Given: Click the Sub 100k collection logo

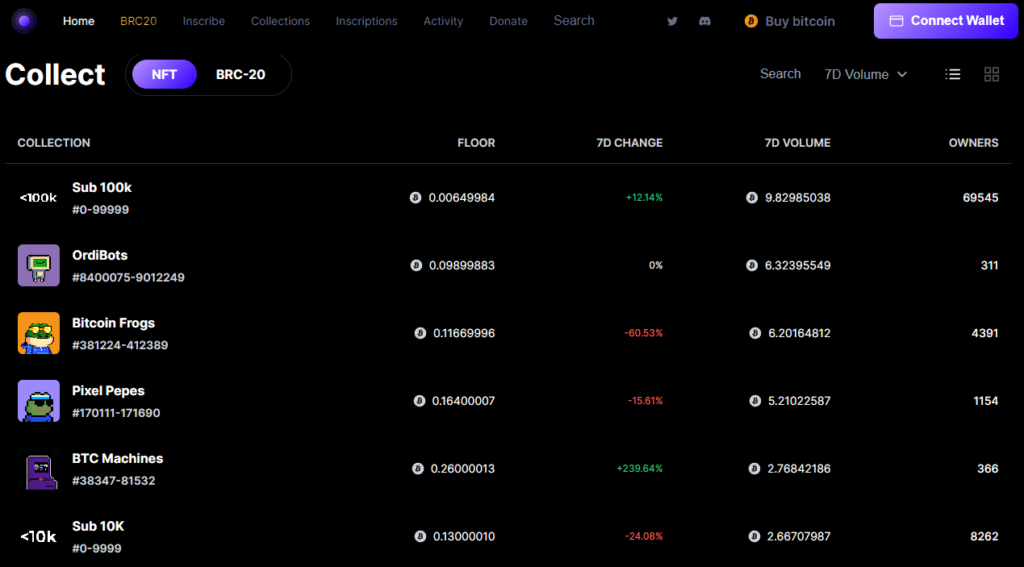Looking at the screenshot, I should (39, 198).
